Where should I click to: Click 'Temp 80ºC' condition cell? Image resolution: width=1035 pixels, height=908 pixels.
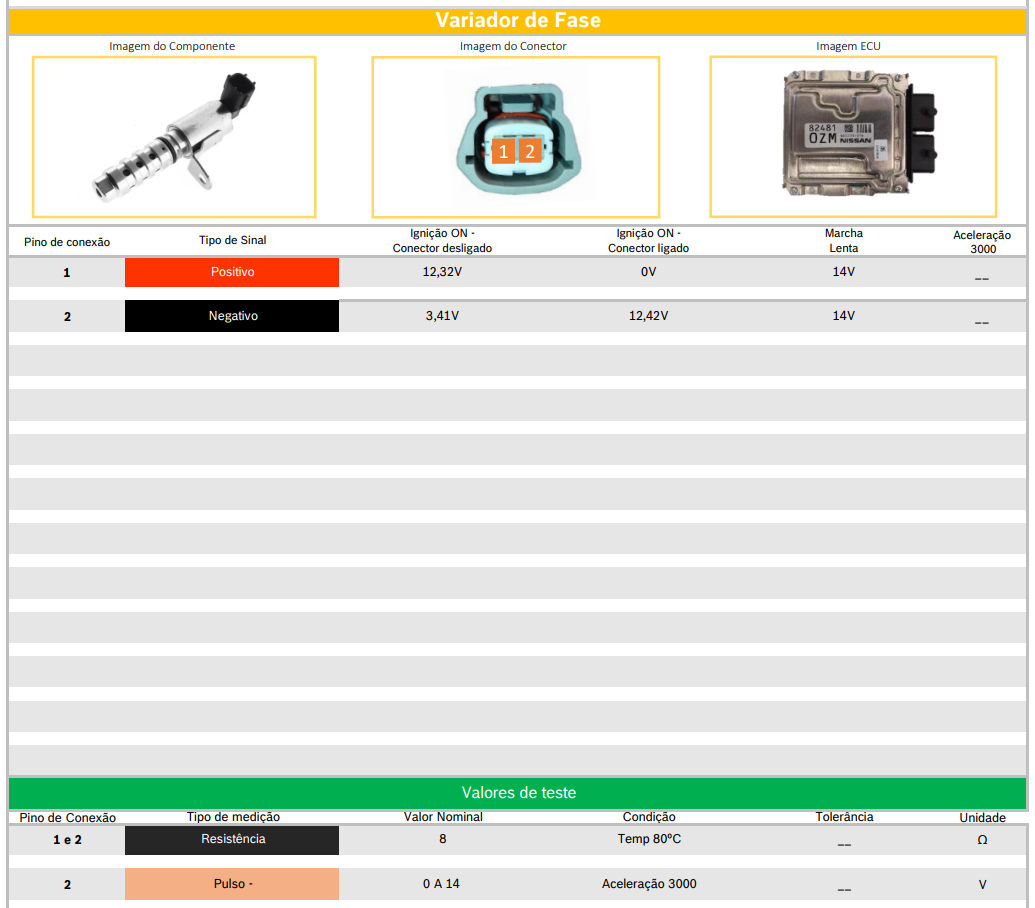point(649,839)
